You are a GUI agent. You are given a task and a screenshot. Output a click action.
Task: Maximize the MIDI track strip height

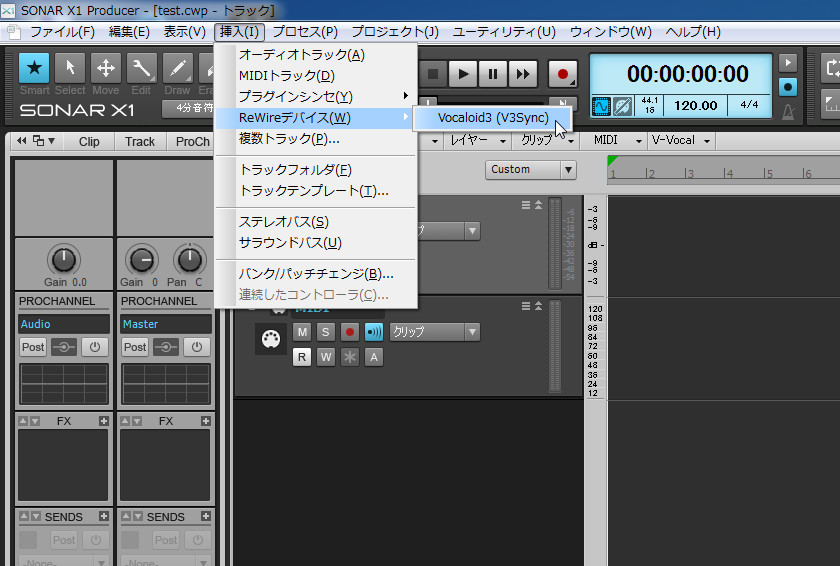pyautogui.click(x=538, y=306)
